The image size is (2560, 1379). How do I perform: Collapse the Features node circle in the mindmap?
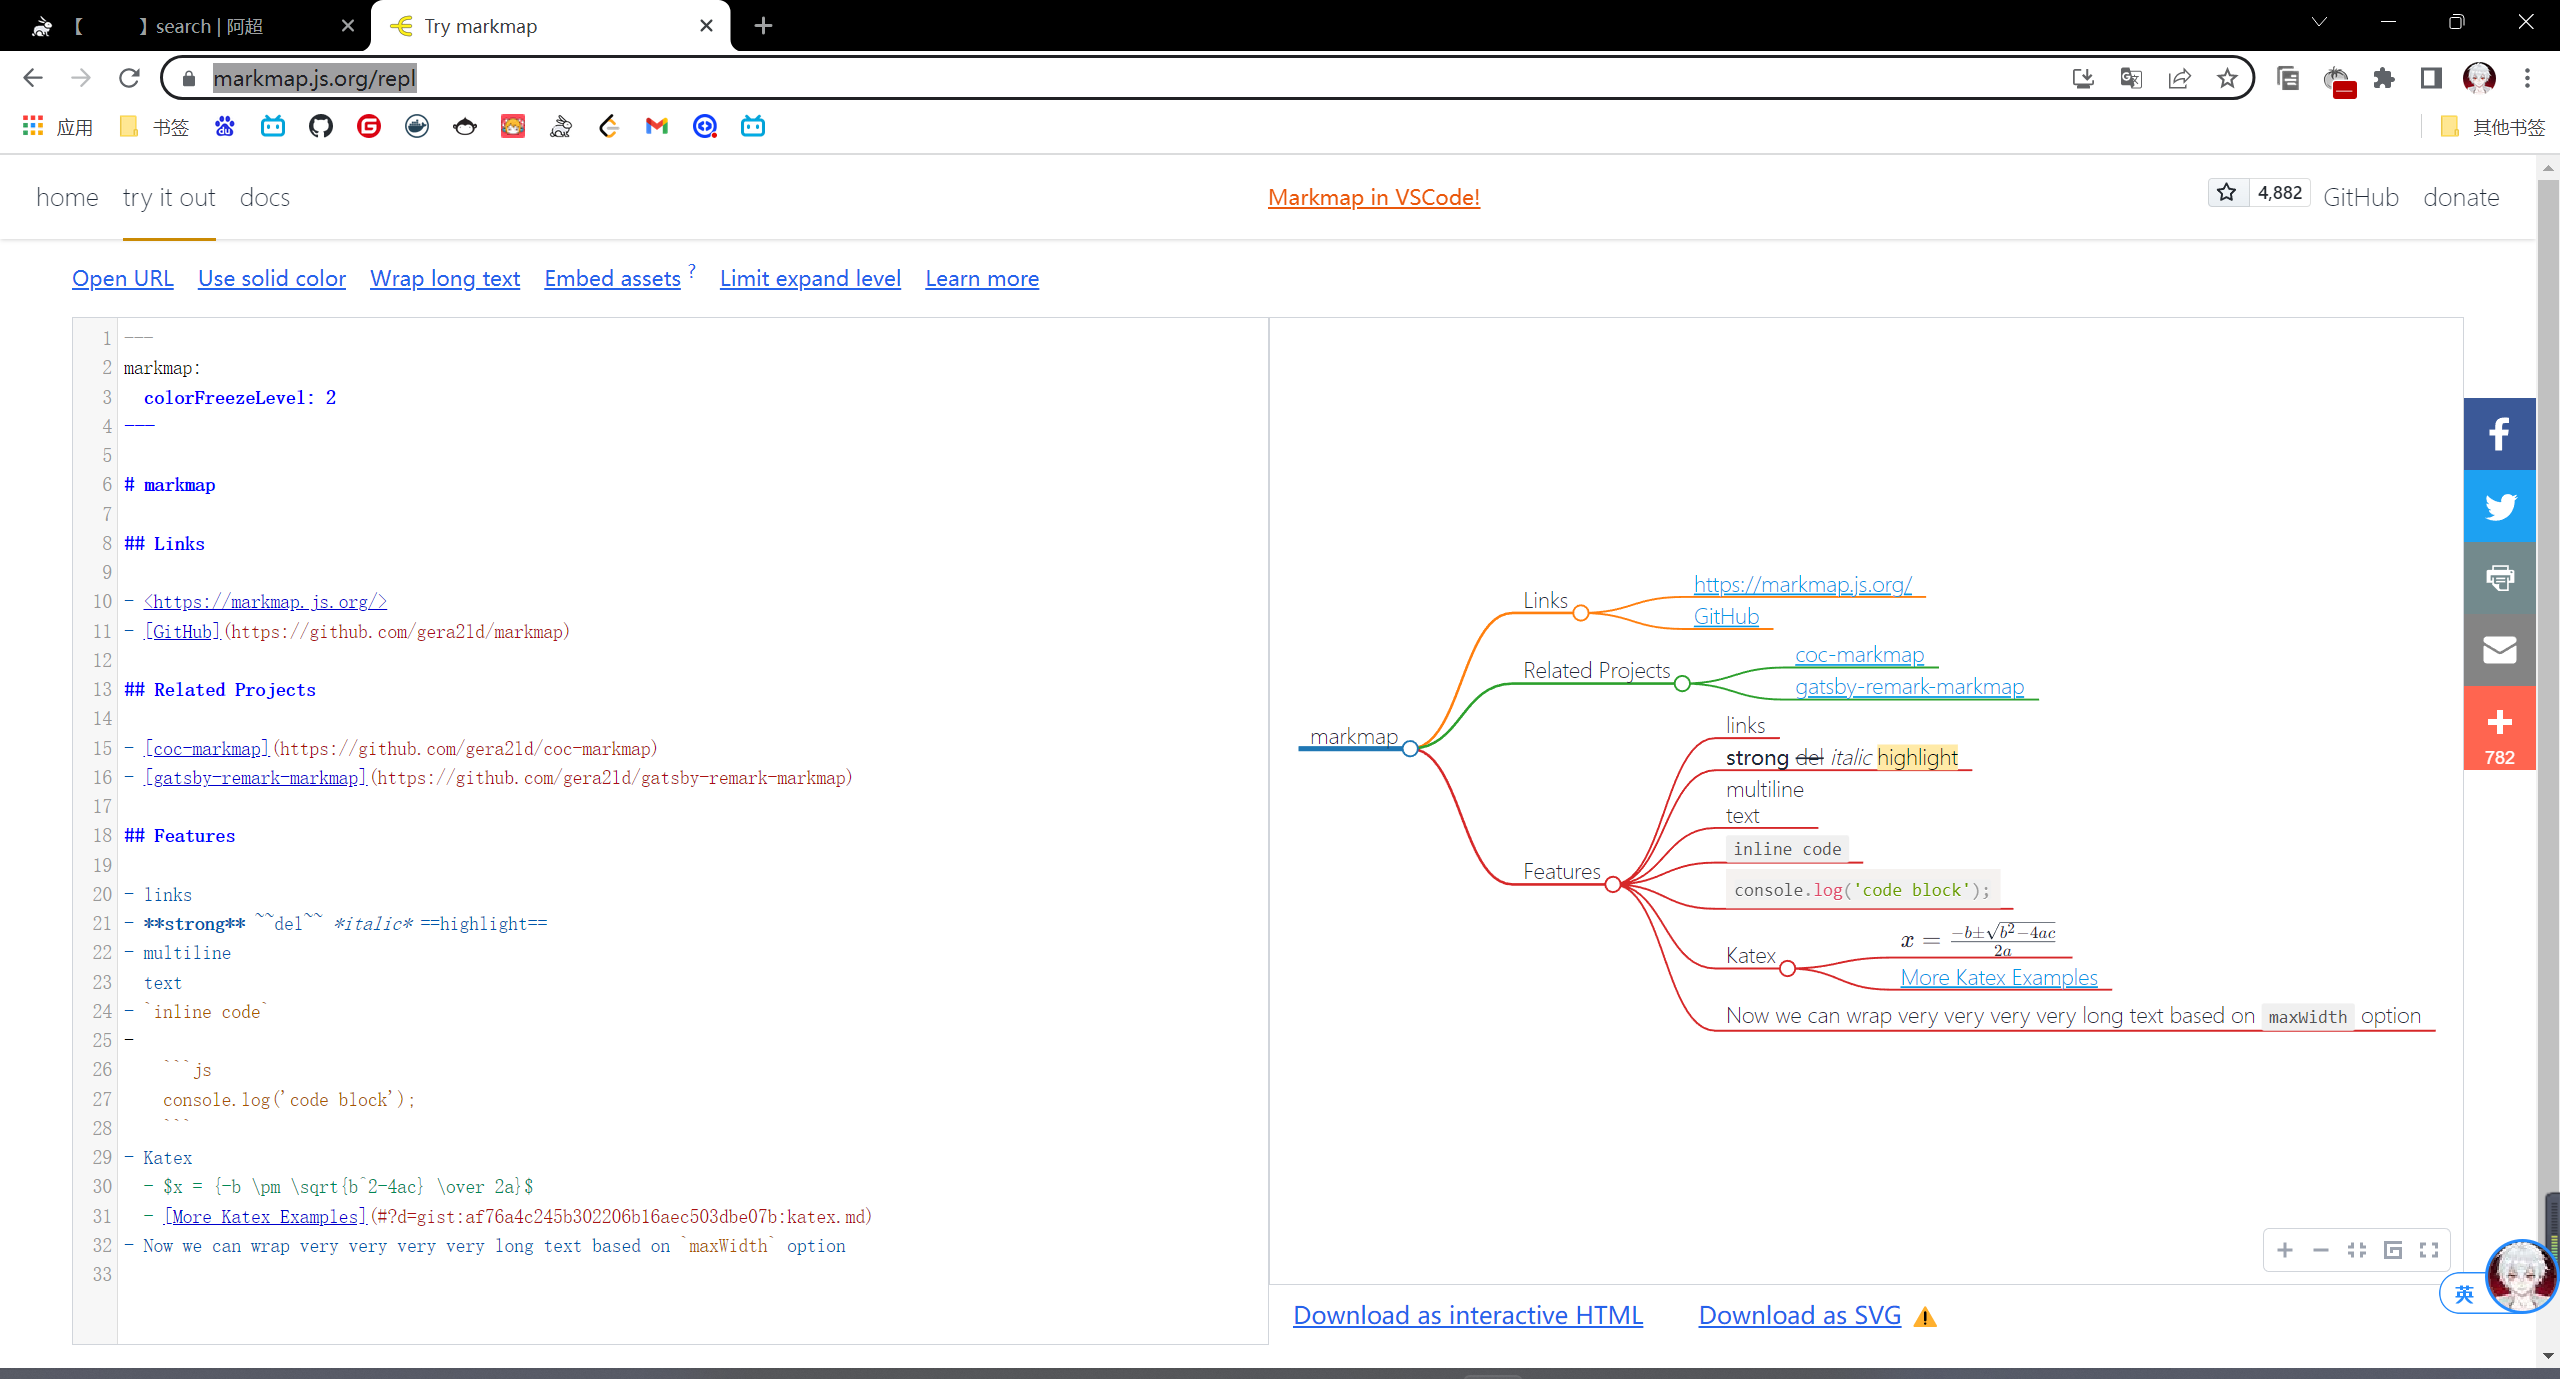(x=1613, y=884)
